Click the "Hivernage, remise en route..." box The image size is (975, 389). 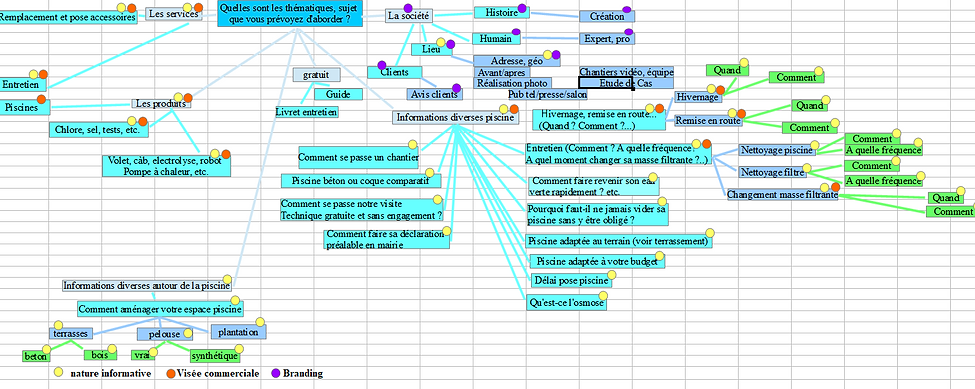(598, 120)
